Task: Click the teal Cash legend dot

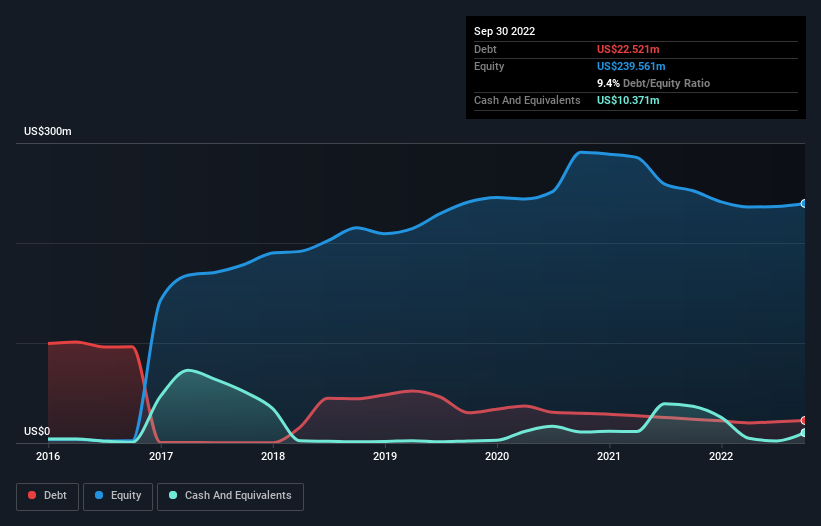Action: 173,495
